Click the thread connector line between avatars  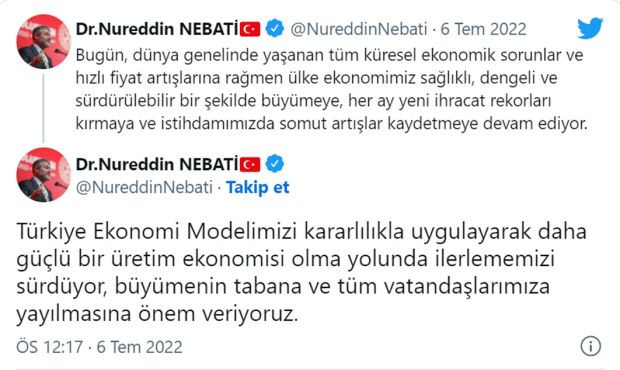tap(43, 108)
